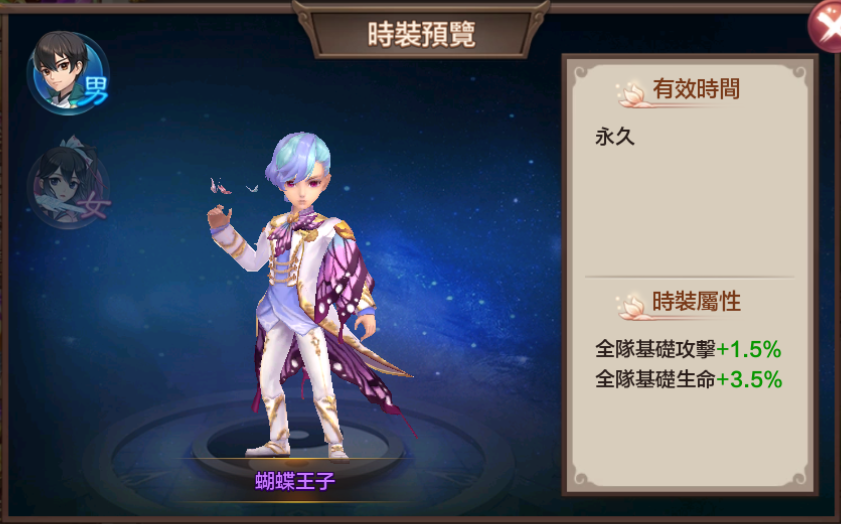
Task: Click the 永久 validity text
Action: tap(615, 137)
